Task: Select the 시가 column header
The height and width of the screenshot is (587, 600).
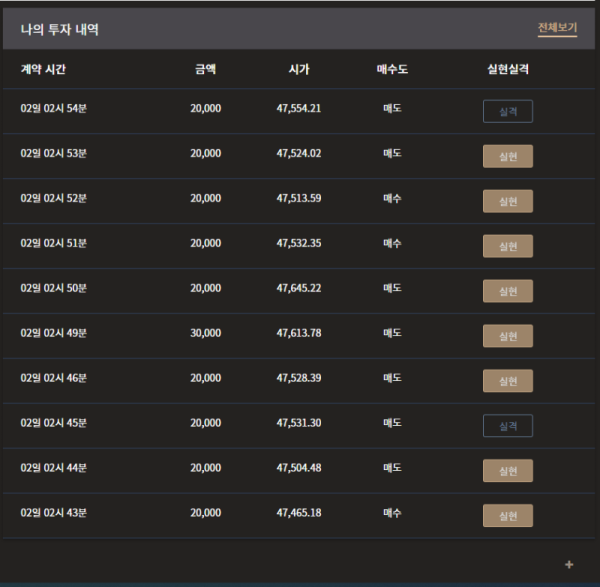Action: pyautogui.click(x=299, y=69)
